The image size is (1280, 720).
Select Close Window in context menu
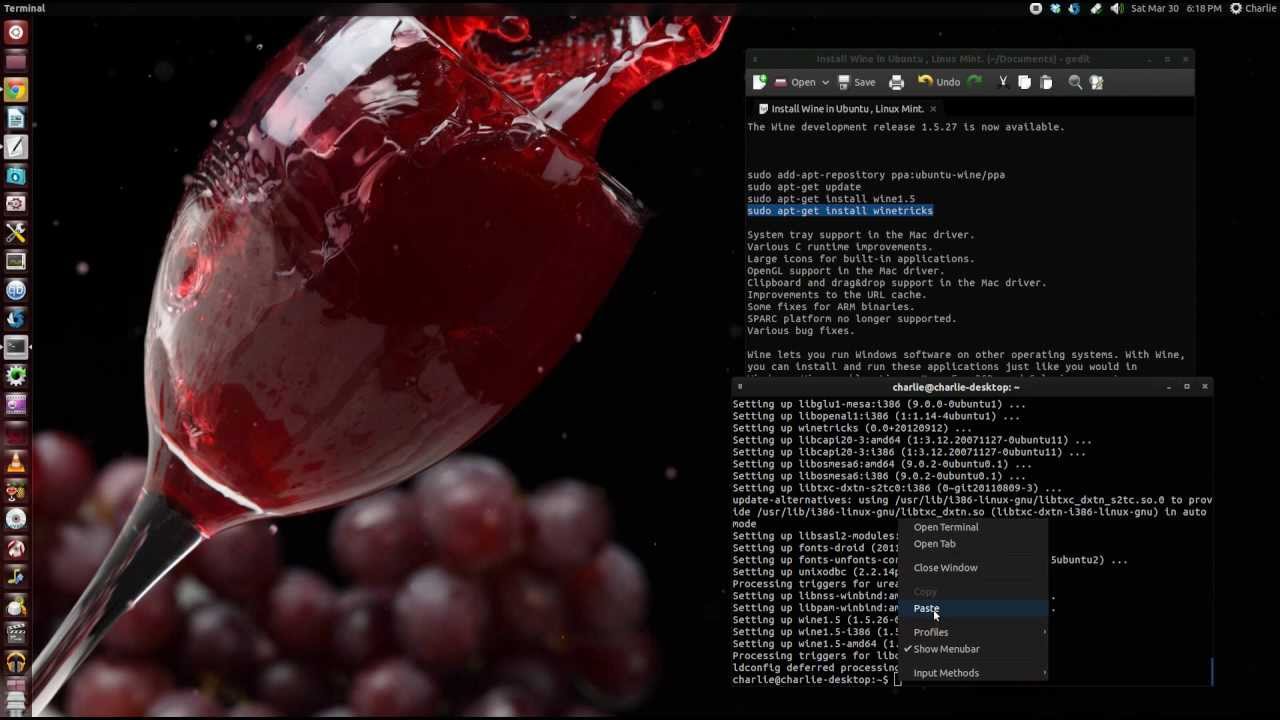point(946,568)
